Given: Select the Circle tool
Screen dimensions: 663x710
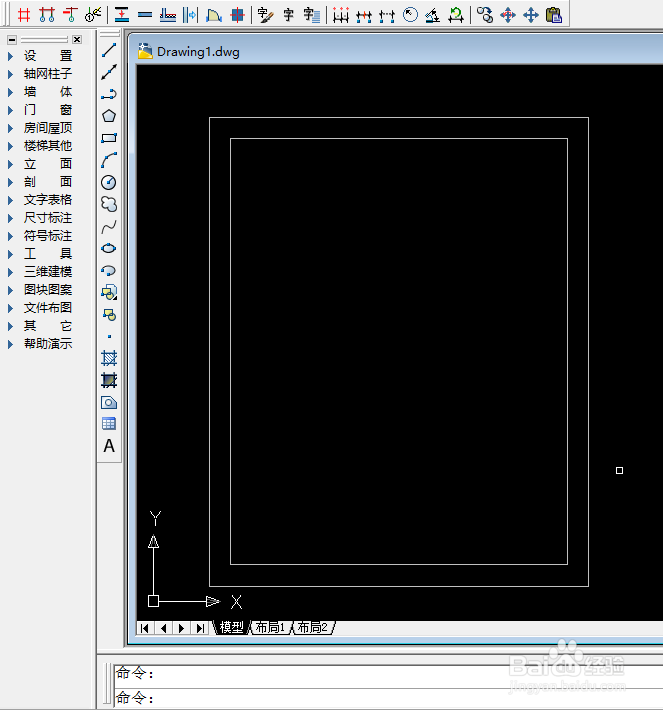Looking at the screenshot, I should 109,182.
